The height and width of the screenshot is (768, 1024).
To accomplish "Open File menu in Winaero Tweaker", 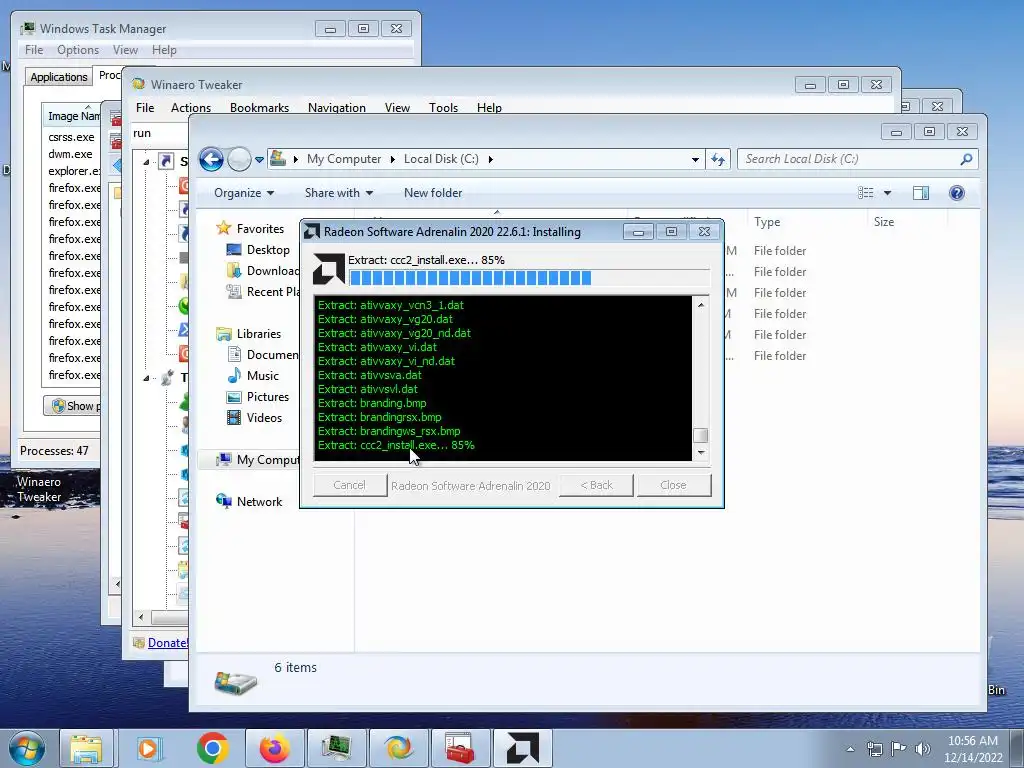I will pyautogui.click(x=145, y=108).
